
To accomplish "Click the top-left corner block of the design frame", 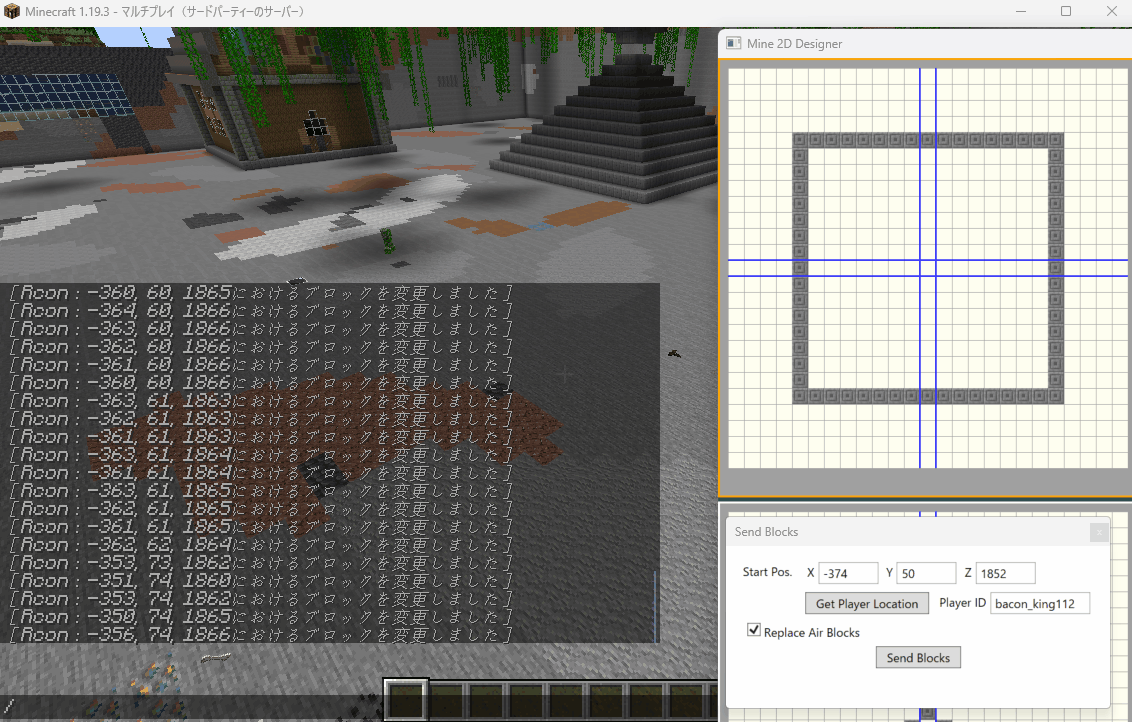I will pyautogui.click(x=799, y=140).
